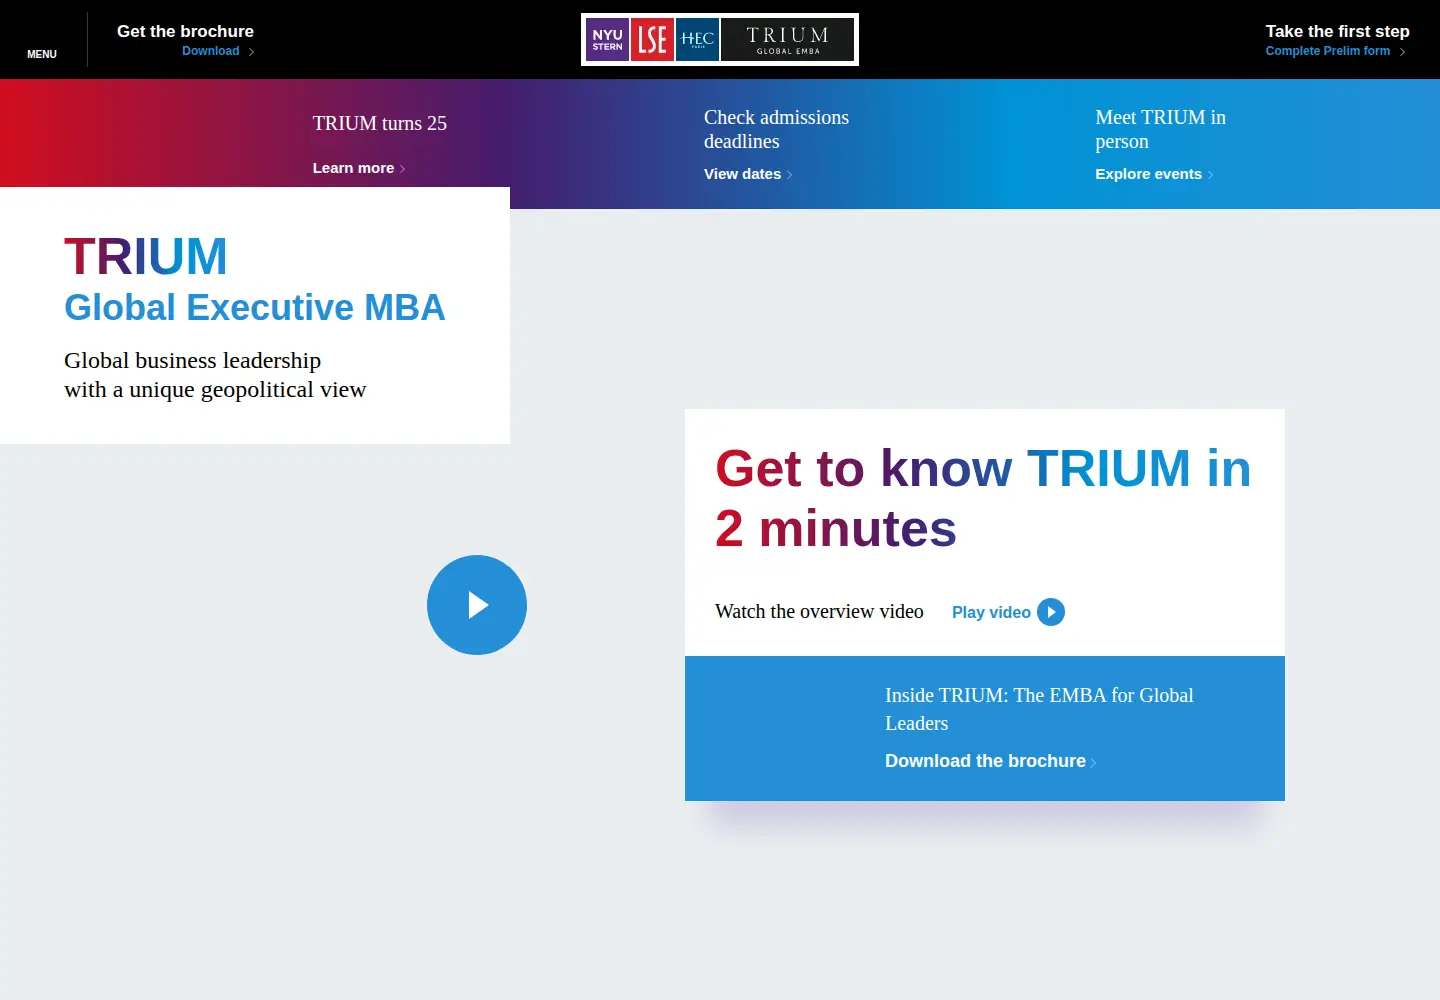Click the Check admissions deadlines heading
The height and width of the screenshot is (1000, 1440).
click(x=776, y=129)
